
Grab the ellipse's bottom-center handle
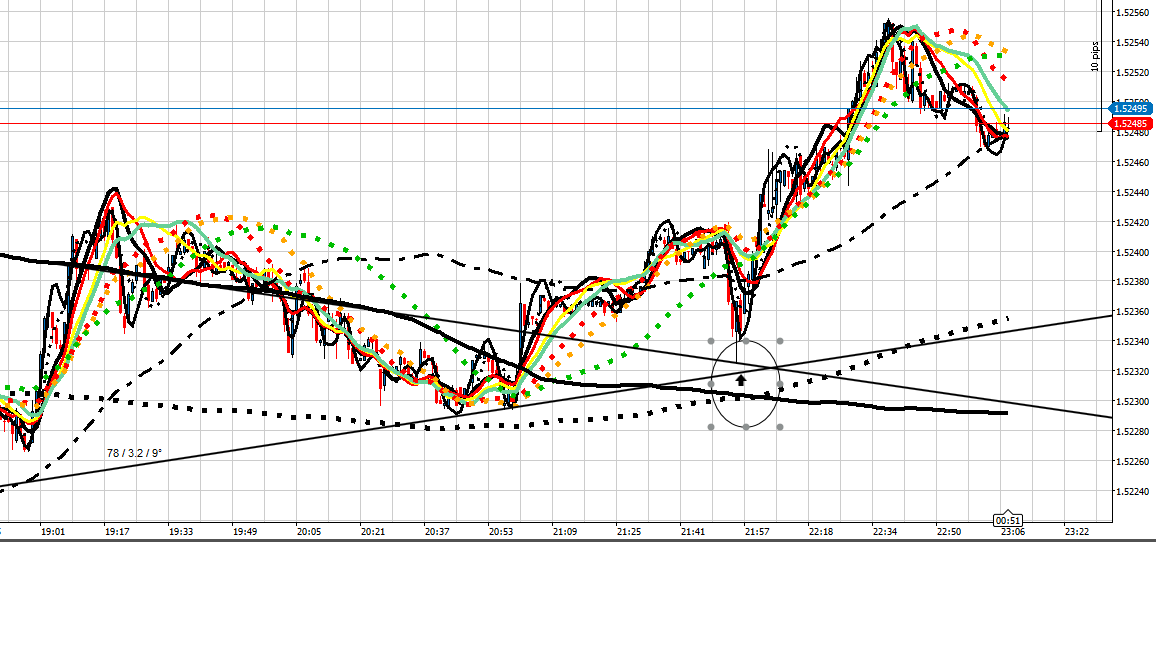pos(746,427)
